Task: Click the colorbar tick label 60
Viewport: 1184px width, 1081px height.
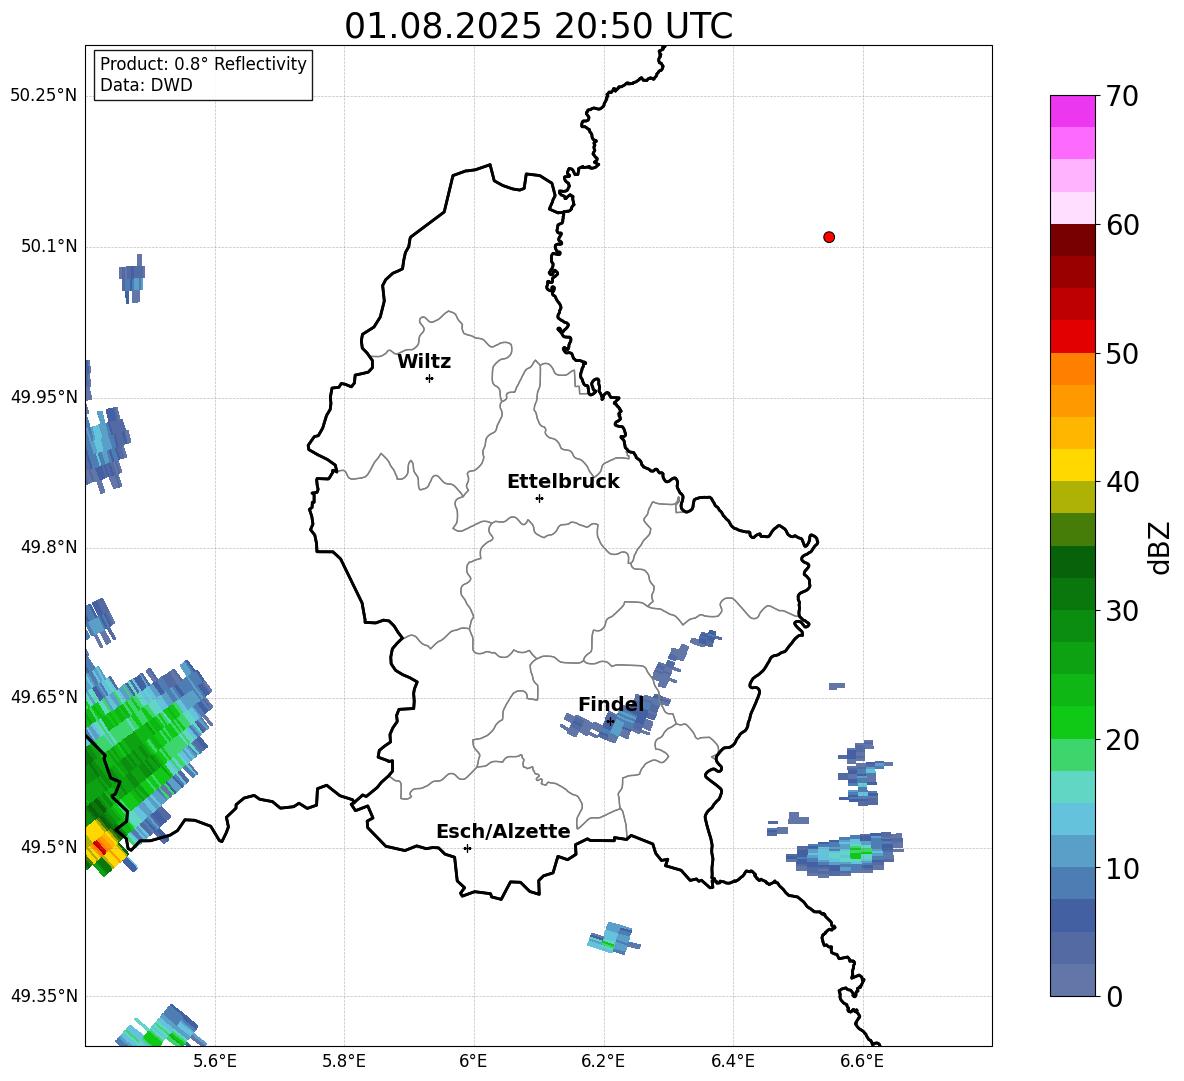Action: [1122, 225]
